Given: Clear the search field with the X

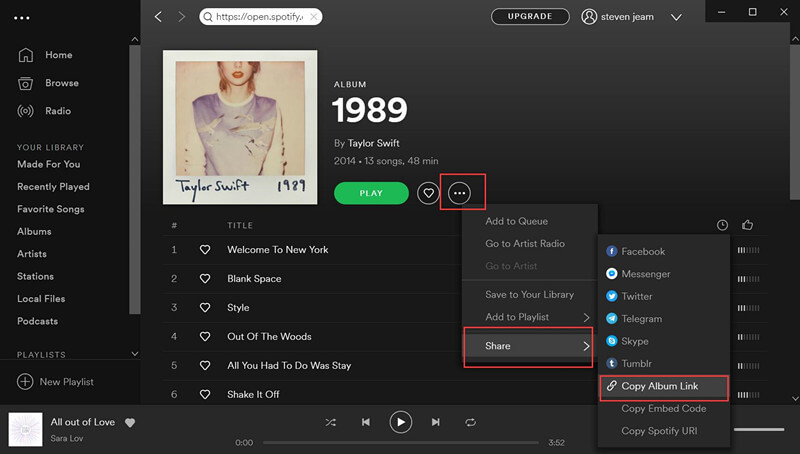Looking at the screenshot, I should (314, 17).
